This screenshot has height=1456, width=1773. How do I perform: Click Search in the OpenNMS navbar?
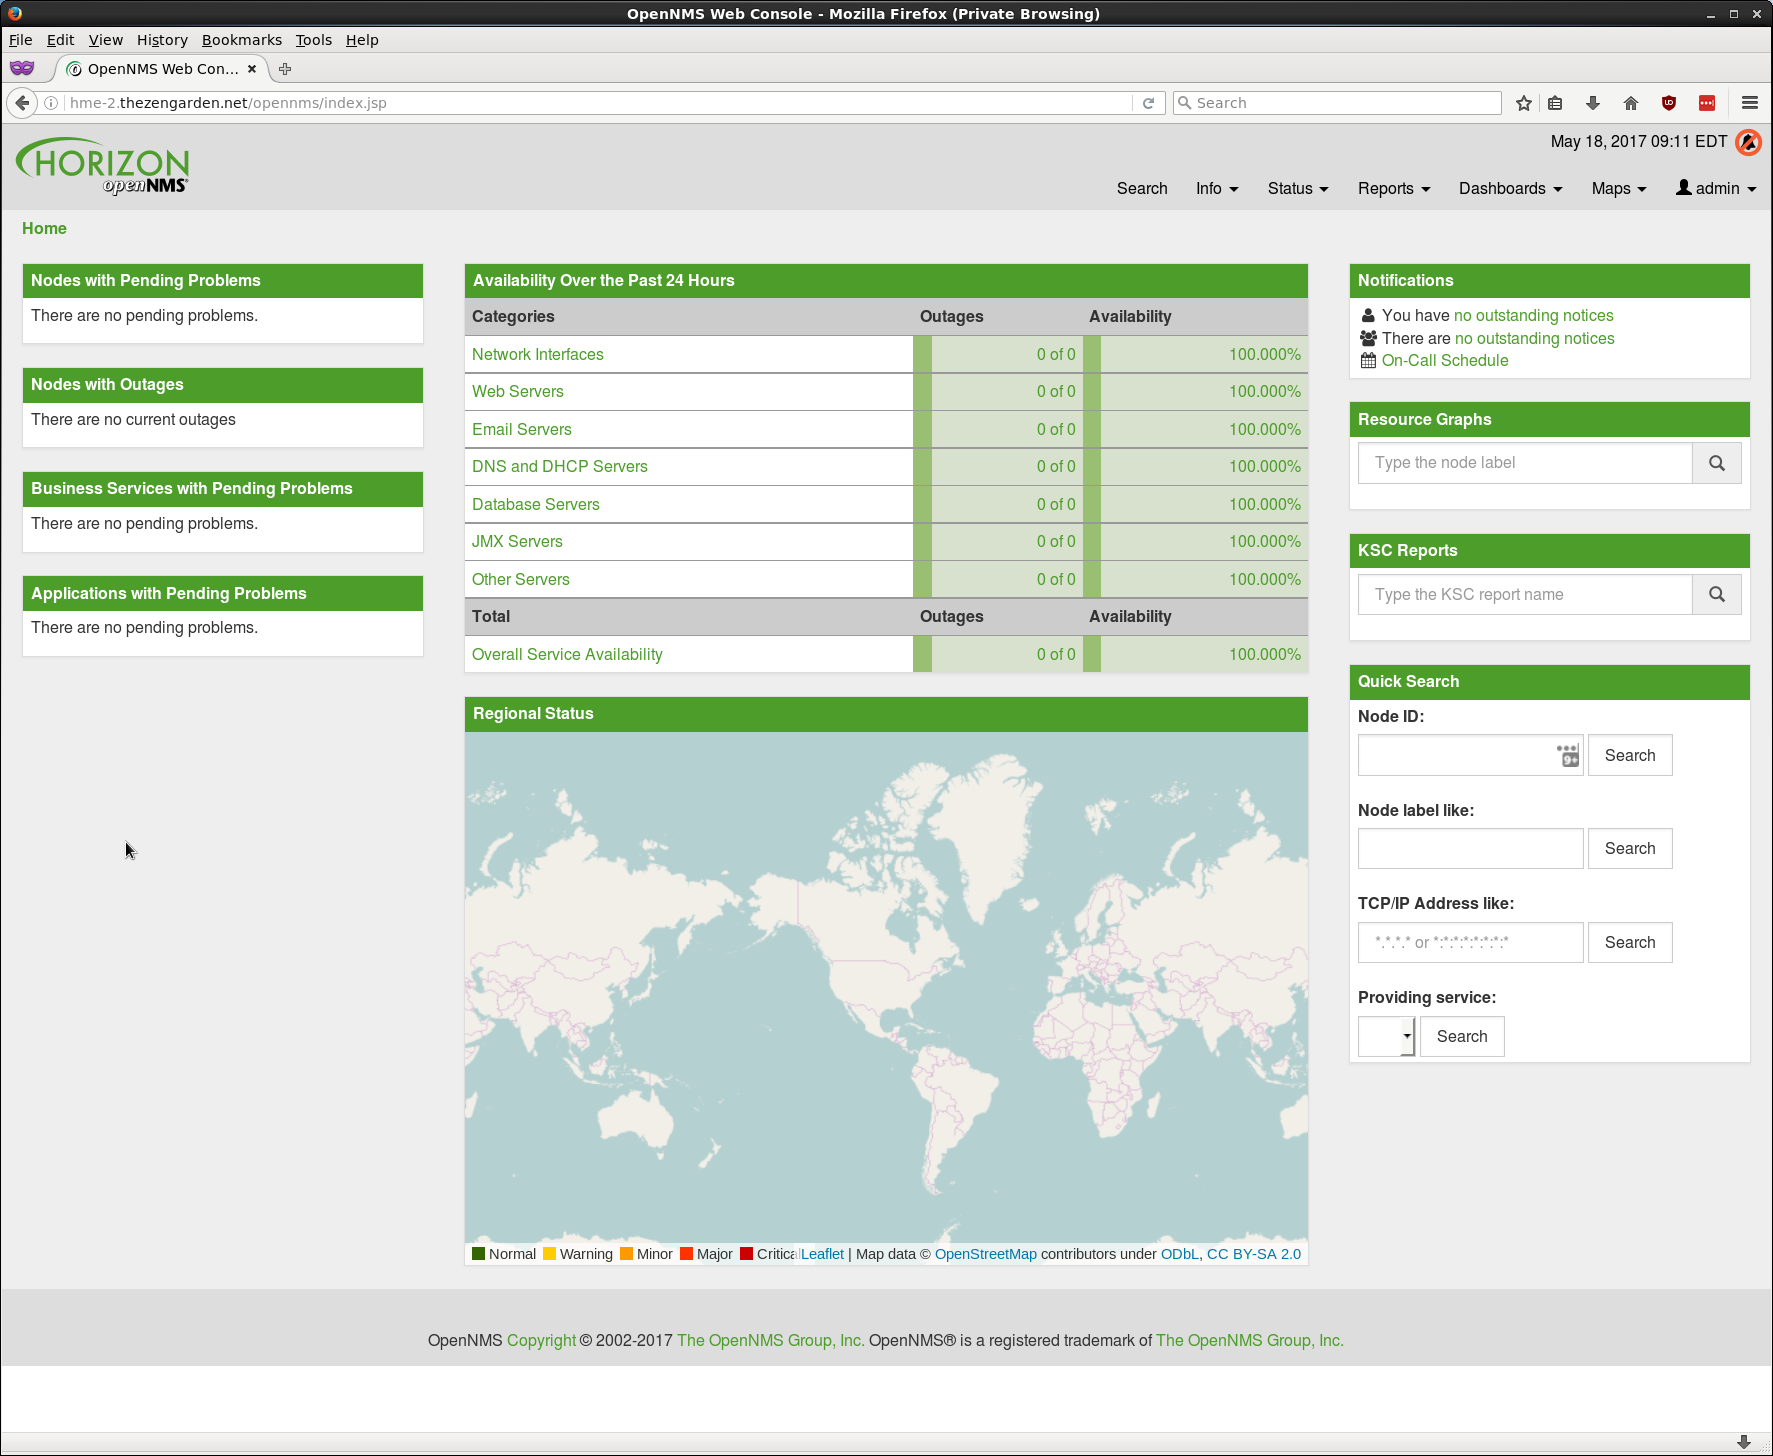[1142, 188]
